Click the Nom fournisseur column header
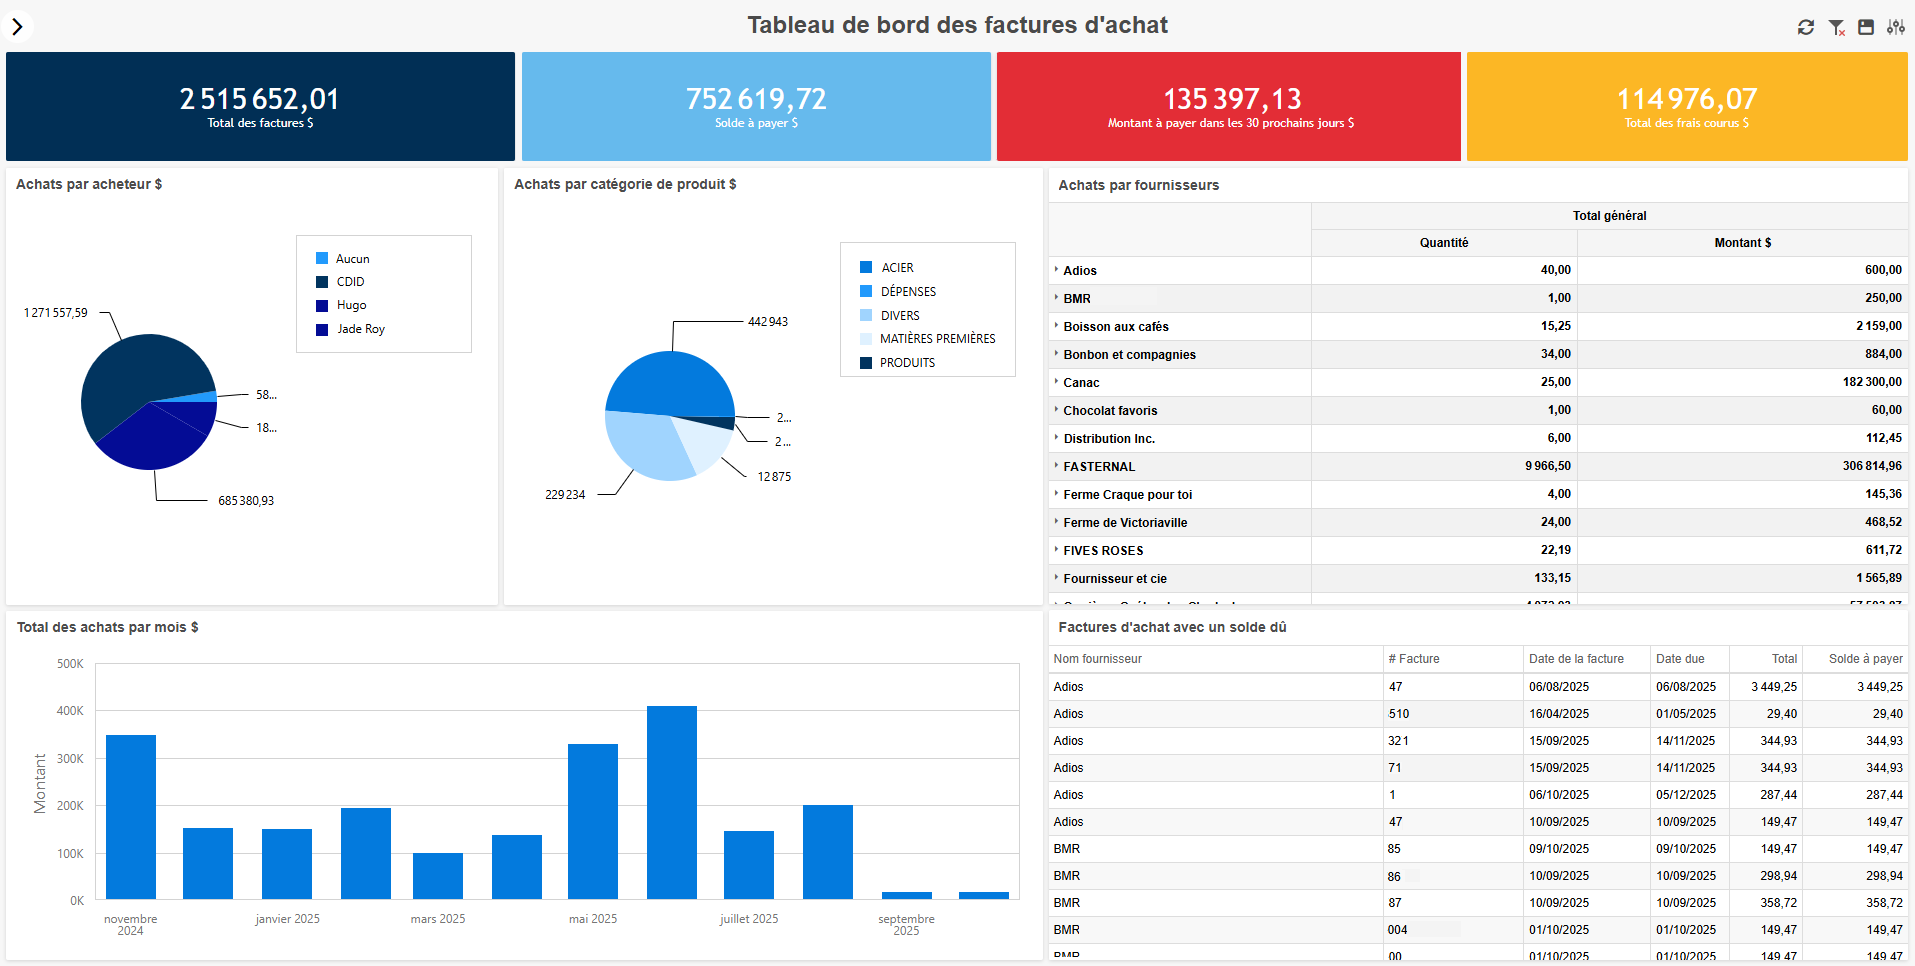 point(1097,659)
